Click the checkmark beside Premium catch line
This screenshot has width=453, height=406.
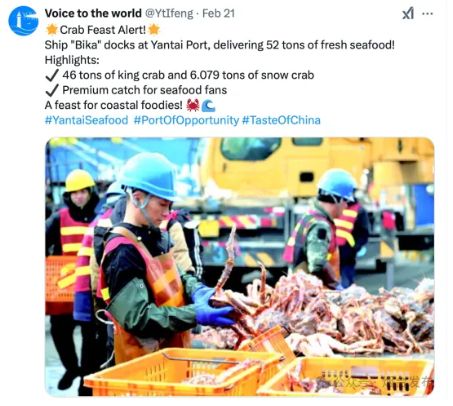[52, 90]
